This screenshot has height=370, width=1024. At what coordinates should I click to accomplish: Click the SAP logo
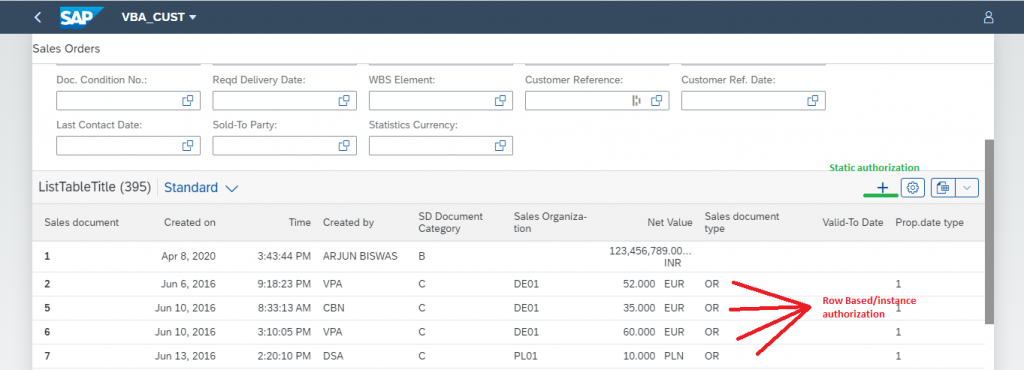[x=82, y=18]
